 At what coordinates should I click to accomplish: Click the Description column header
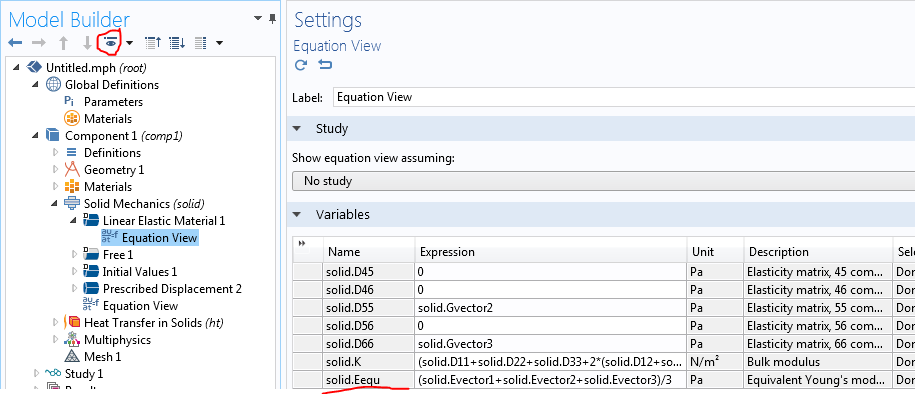pos(818,252)
